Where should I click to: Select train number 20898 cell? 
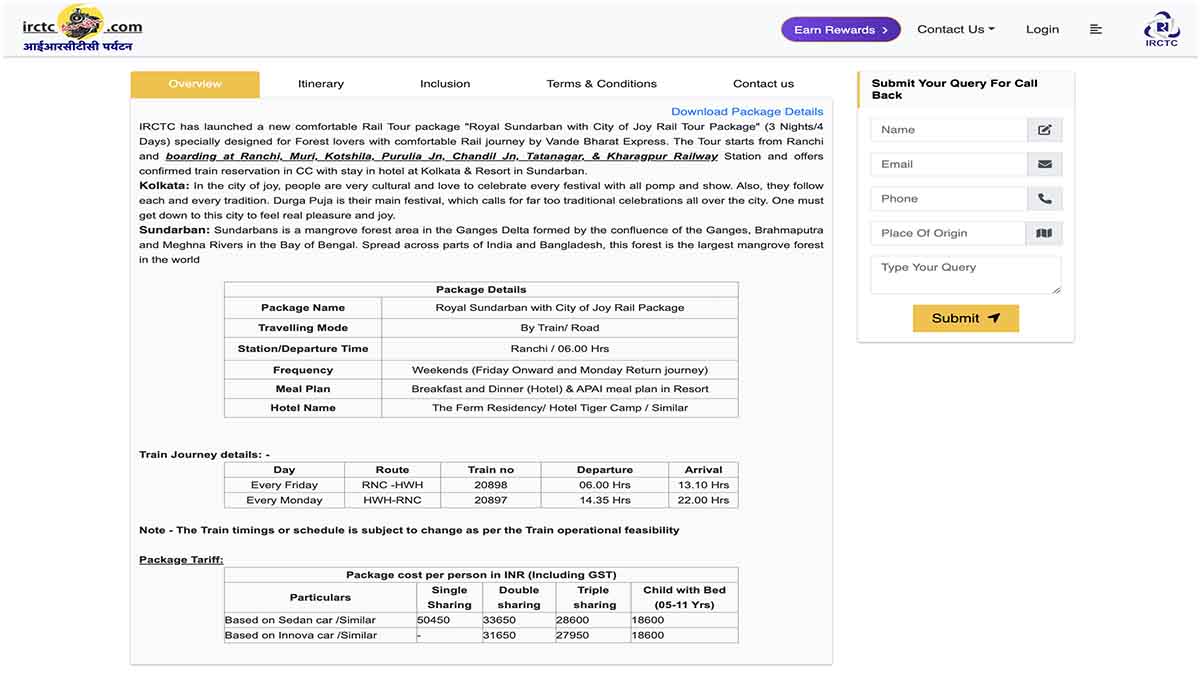click(x=491, y=485)
